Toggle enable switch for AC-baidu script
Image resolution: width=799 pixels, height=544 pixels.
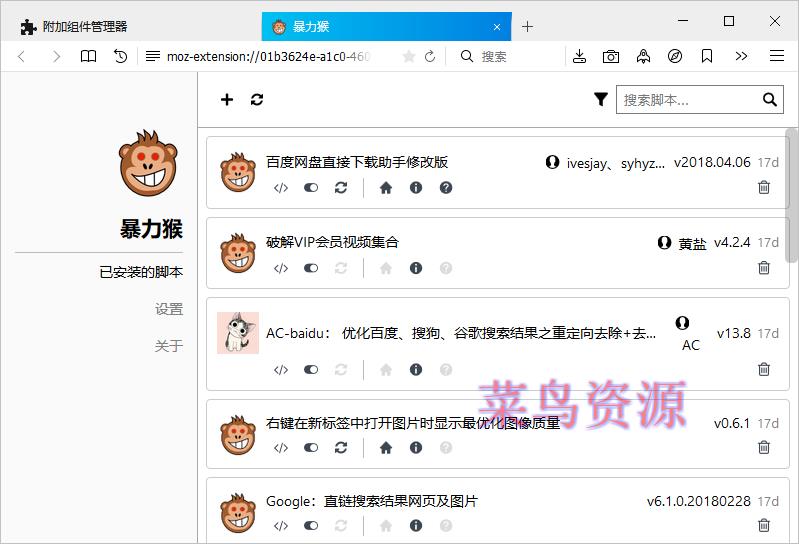(x=311, y=369)
